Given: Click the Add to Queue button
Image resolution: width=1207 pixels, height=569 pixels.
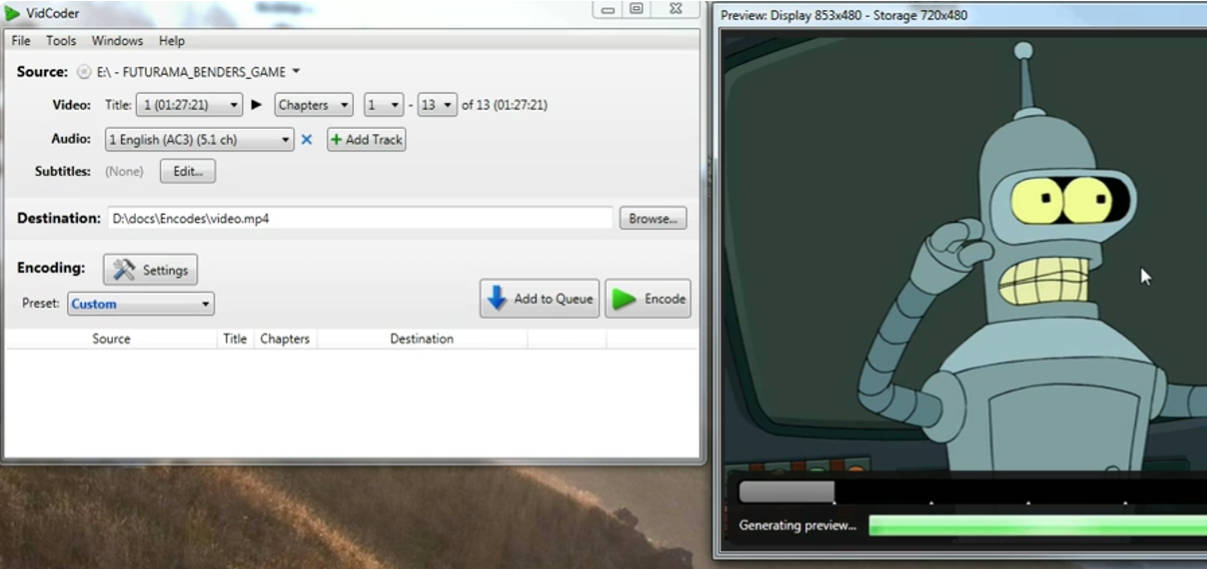Looking at the screenshot, I should pyautogui.click(x=540, y=299).
